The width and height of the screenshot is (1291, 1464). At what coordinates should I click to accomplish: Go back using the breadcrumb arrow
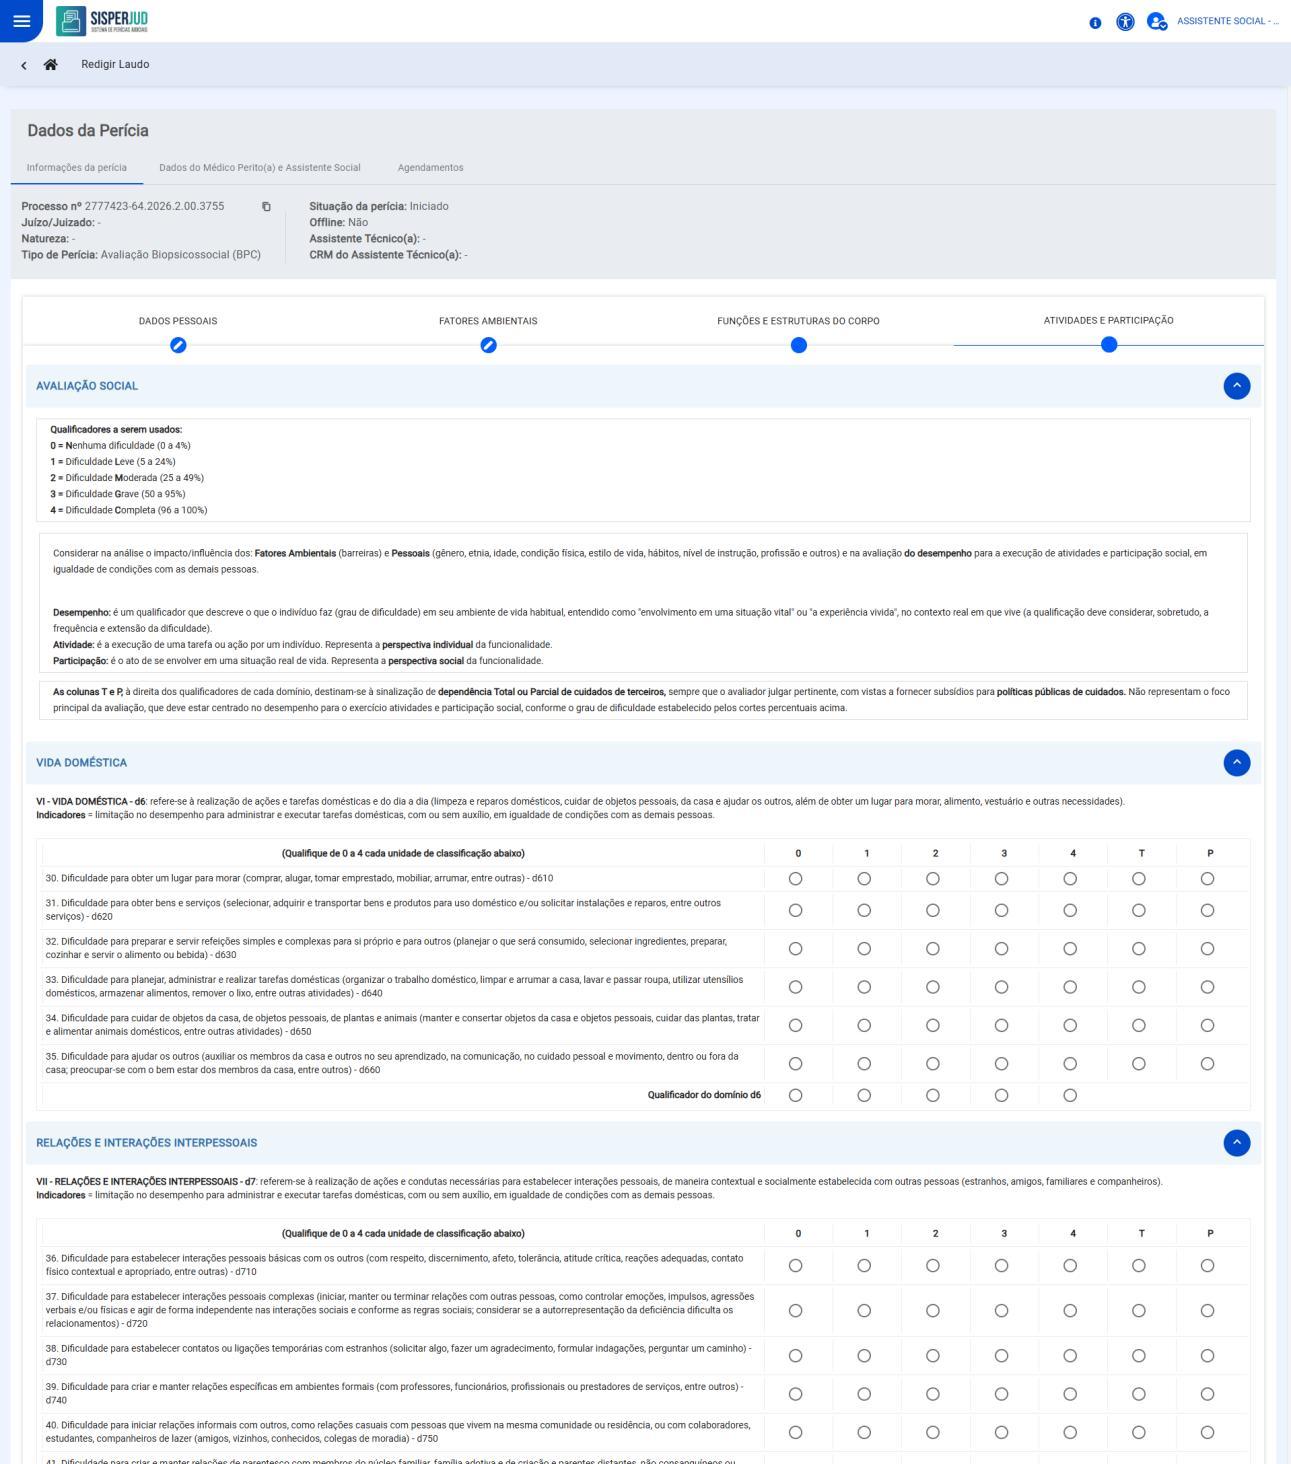[24, 65]
